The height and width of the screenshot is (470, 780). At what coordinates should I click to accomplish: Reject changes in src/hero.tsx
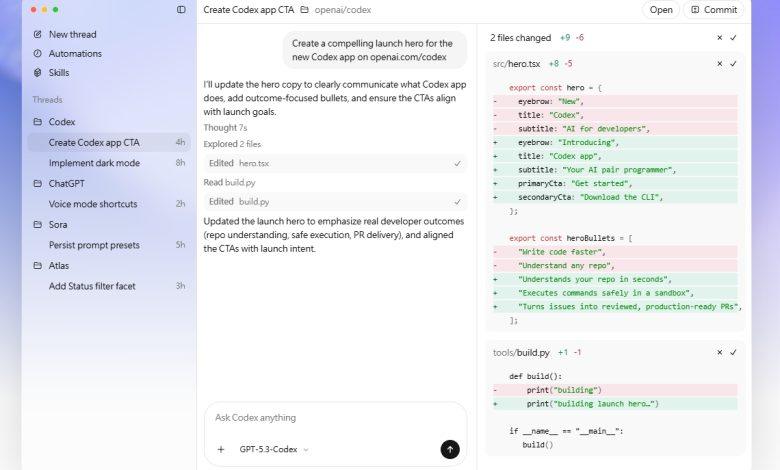pyautogui.click(x=719, y=63)
